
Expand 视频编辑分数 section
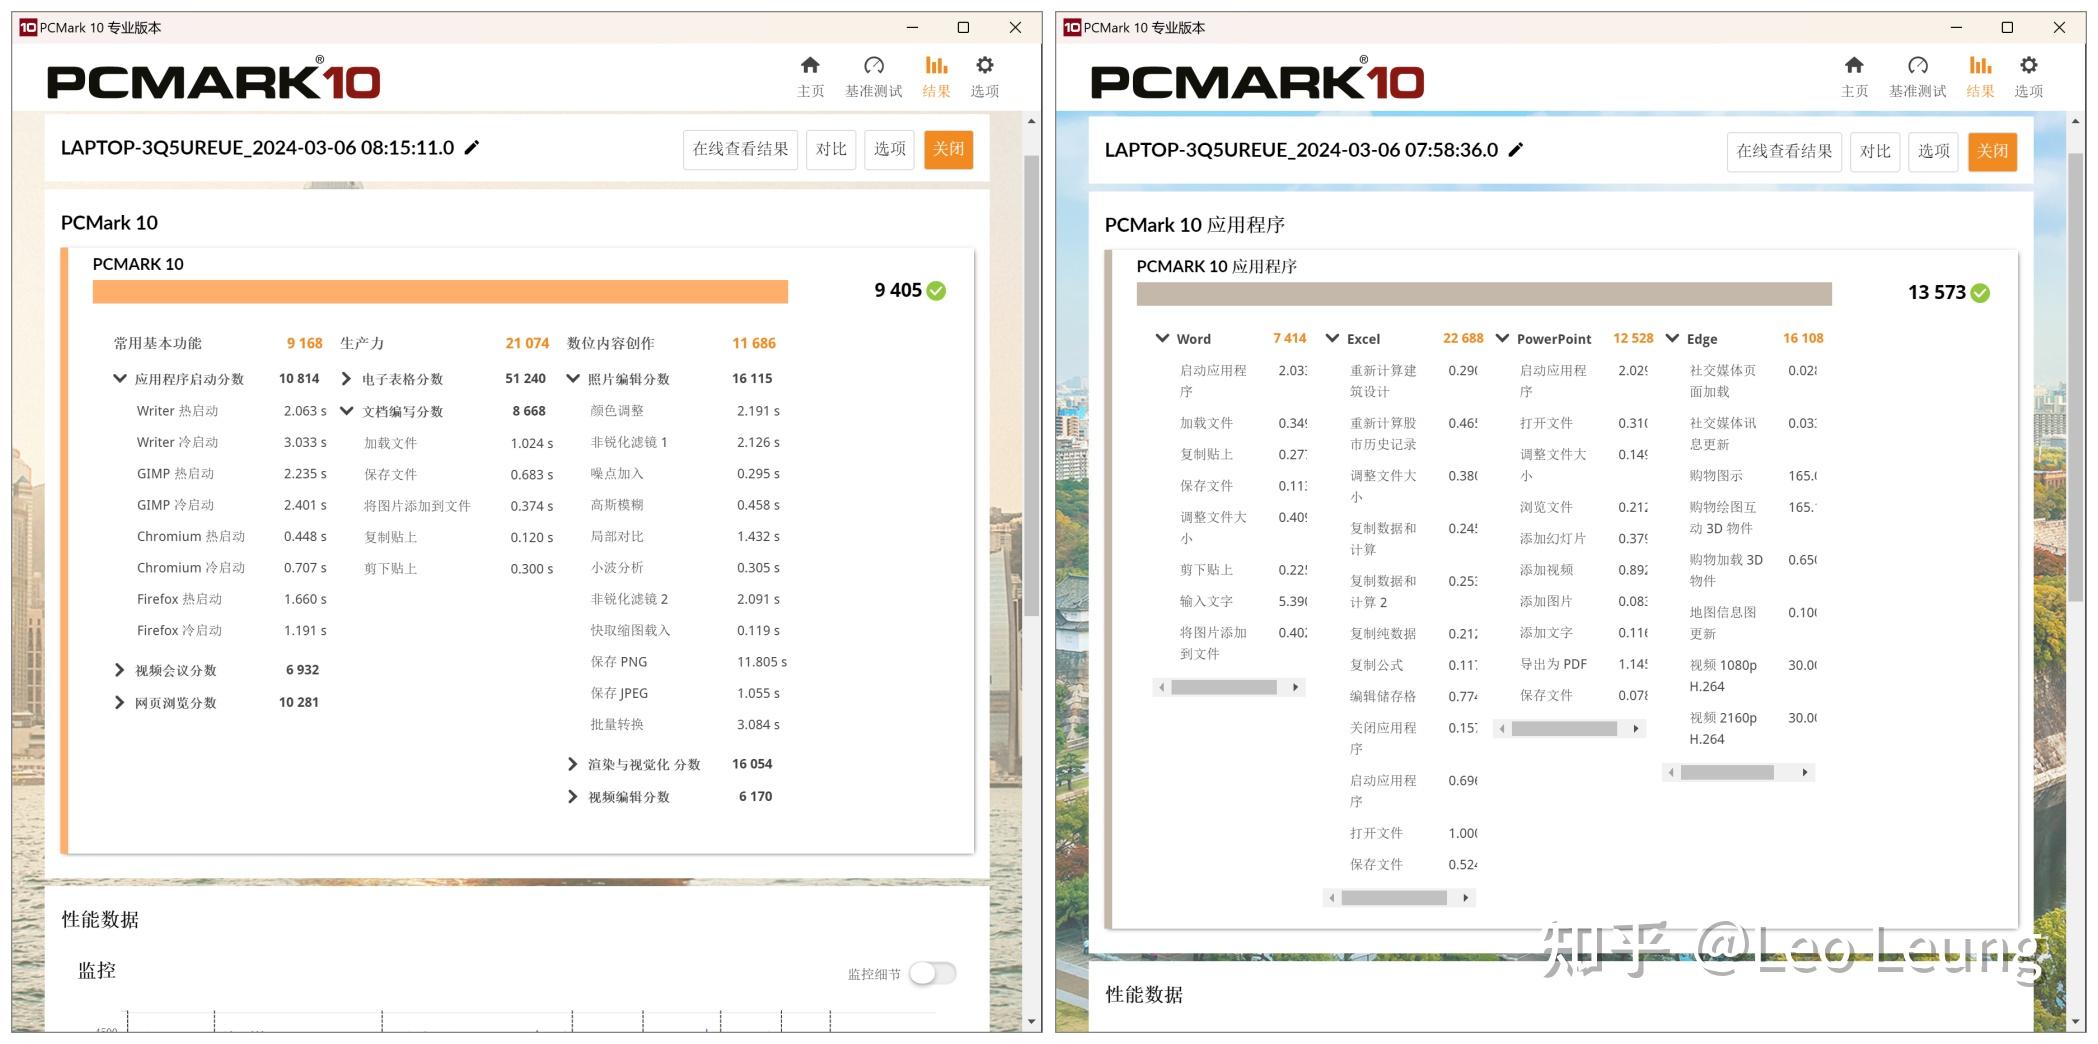point(572,797)
